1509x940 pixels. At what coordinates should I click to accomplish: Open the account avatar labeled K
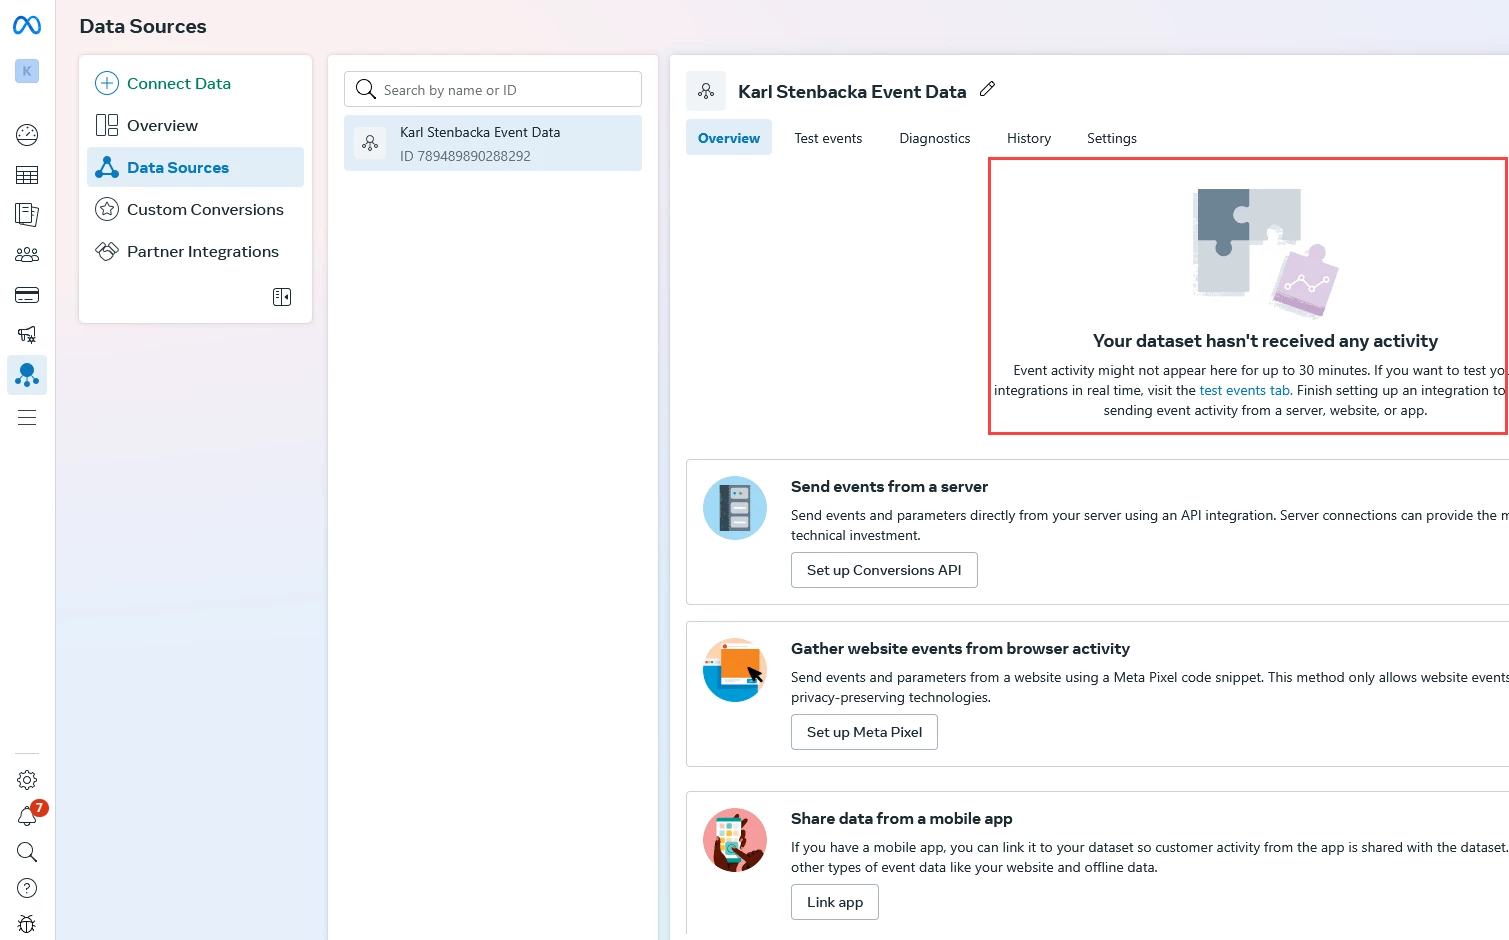pyautogui.click(x=27, y=71)
